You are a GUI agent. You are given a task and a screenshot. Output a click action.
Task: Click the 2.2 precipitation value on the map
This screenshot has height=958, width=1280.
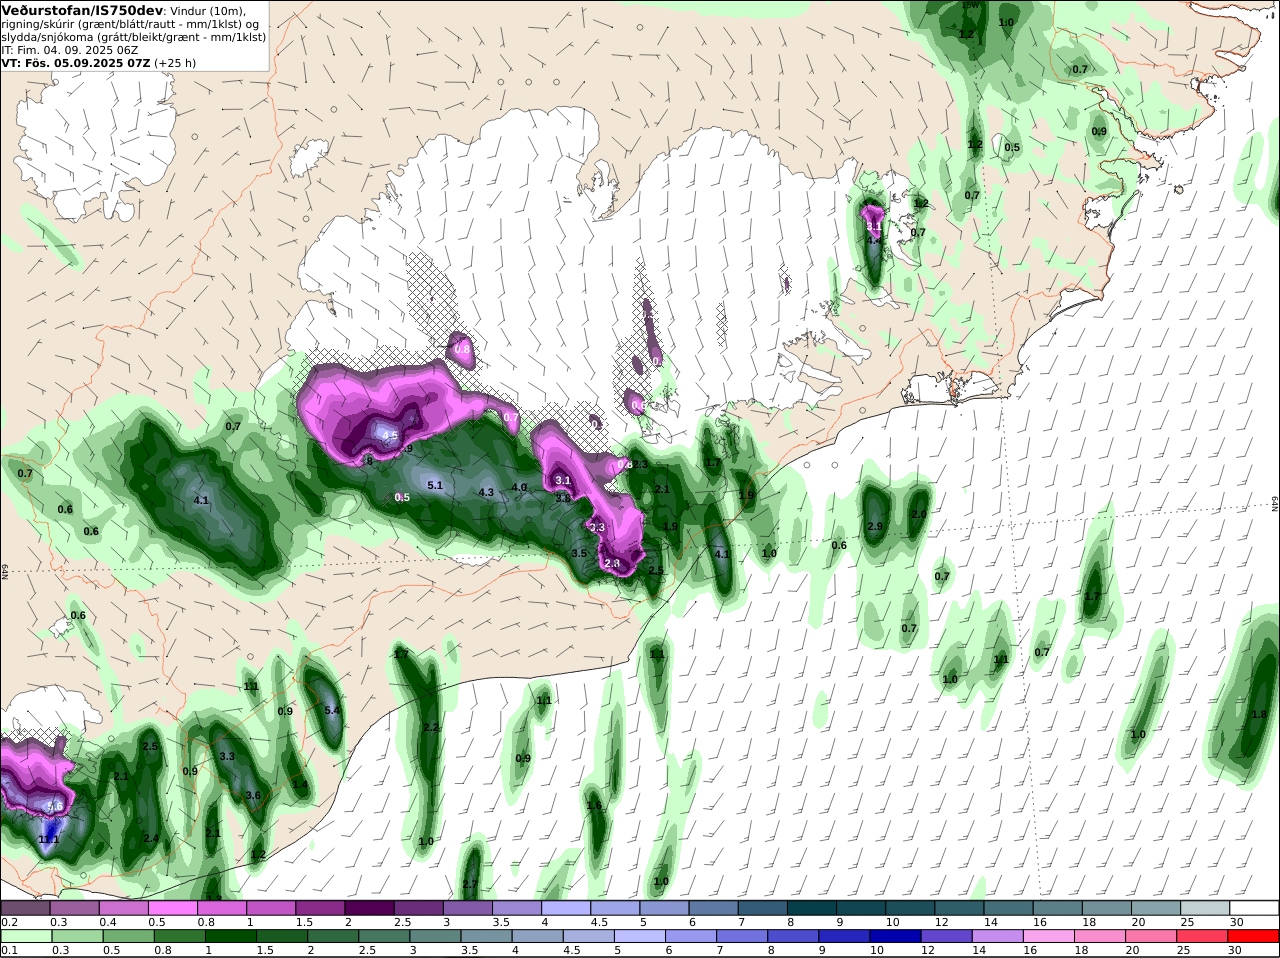(431, 727)
